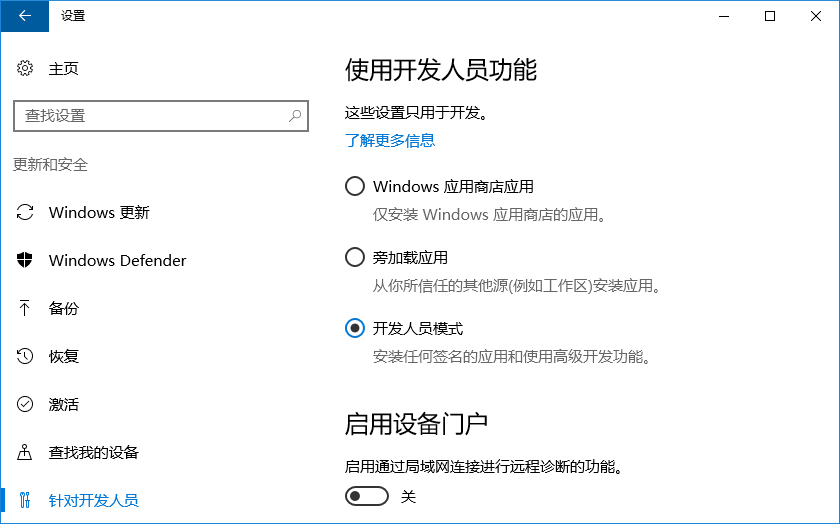840x524 pixels.
Task: Click the 查找我的设备 person icon
Action: click(25, 452)
